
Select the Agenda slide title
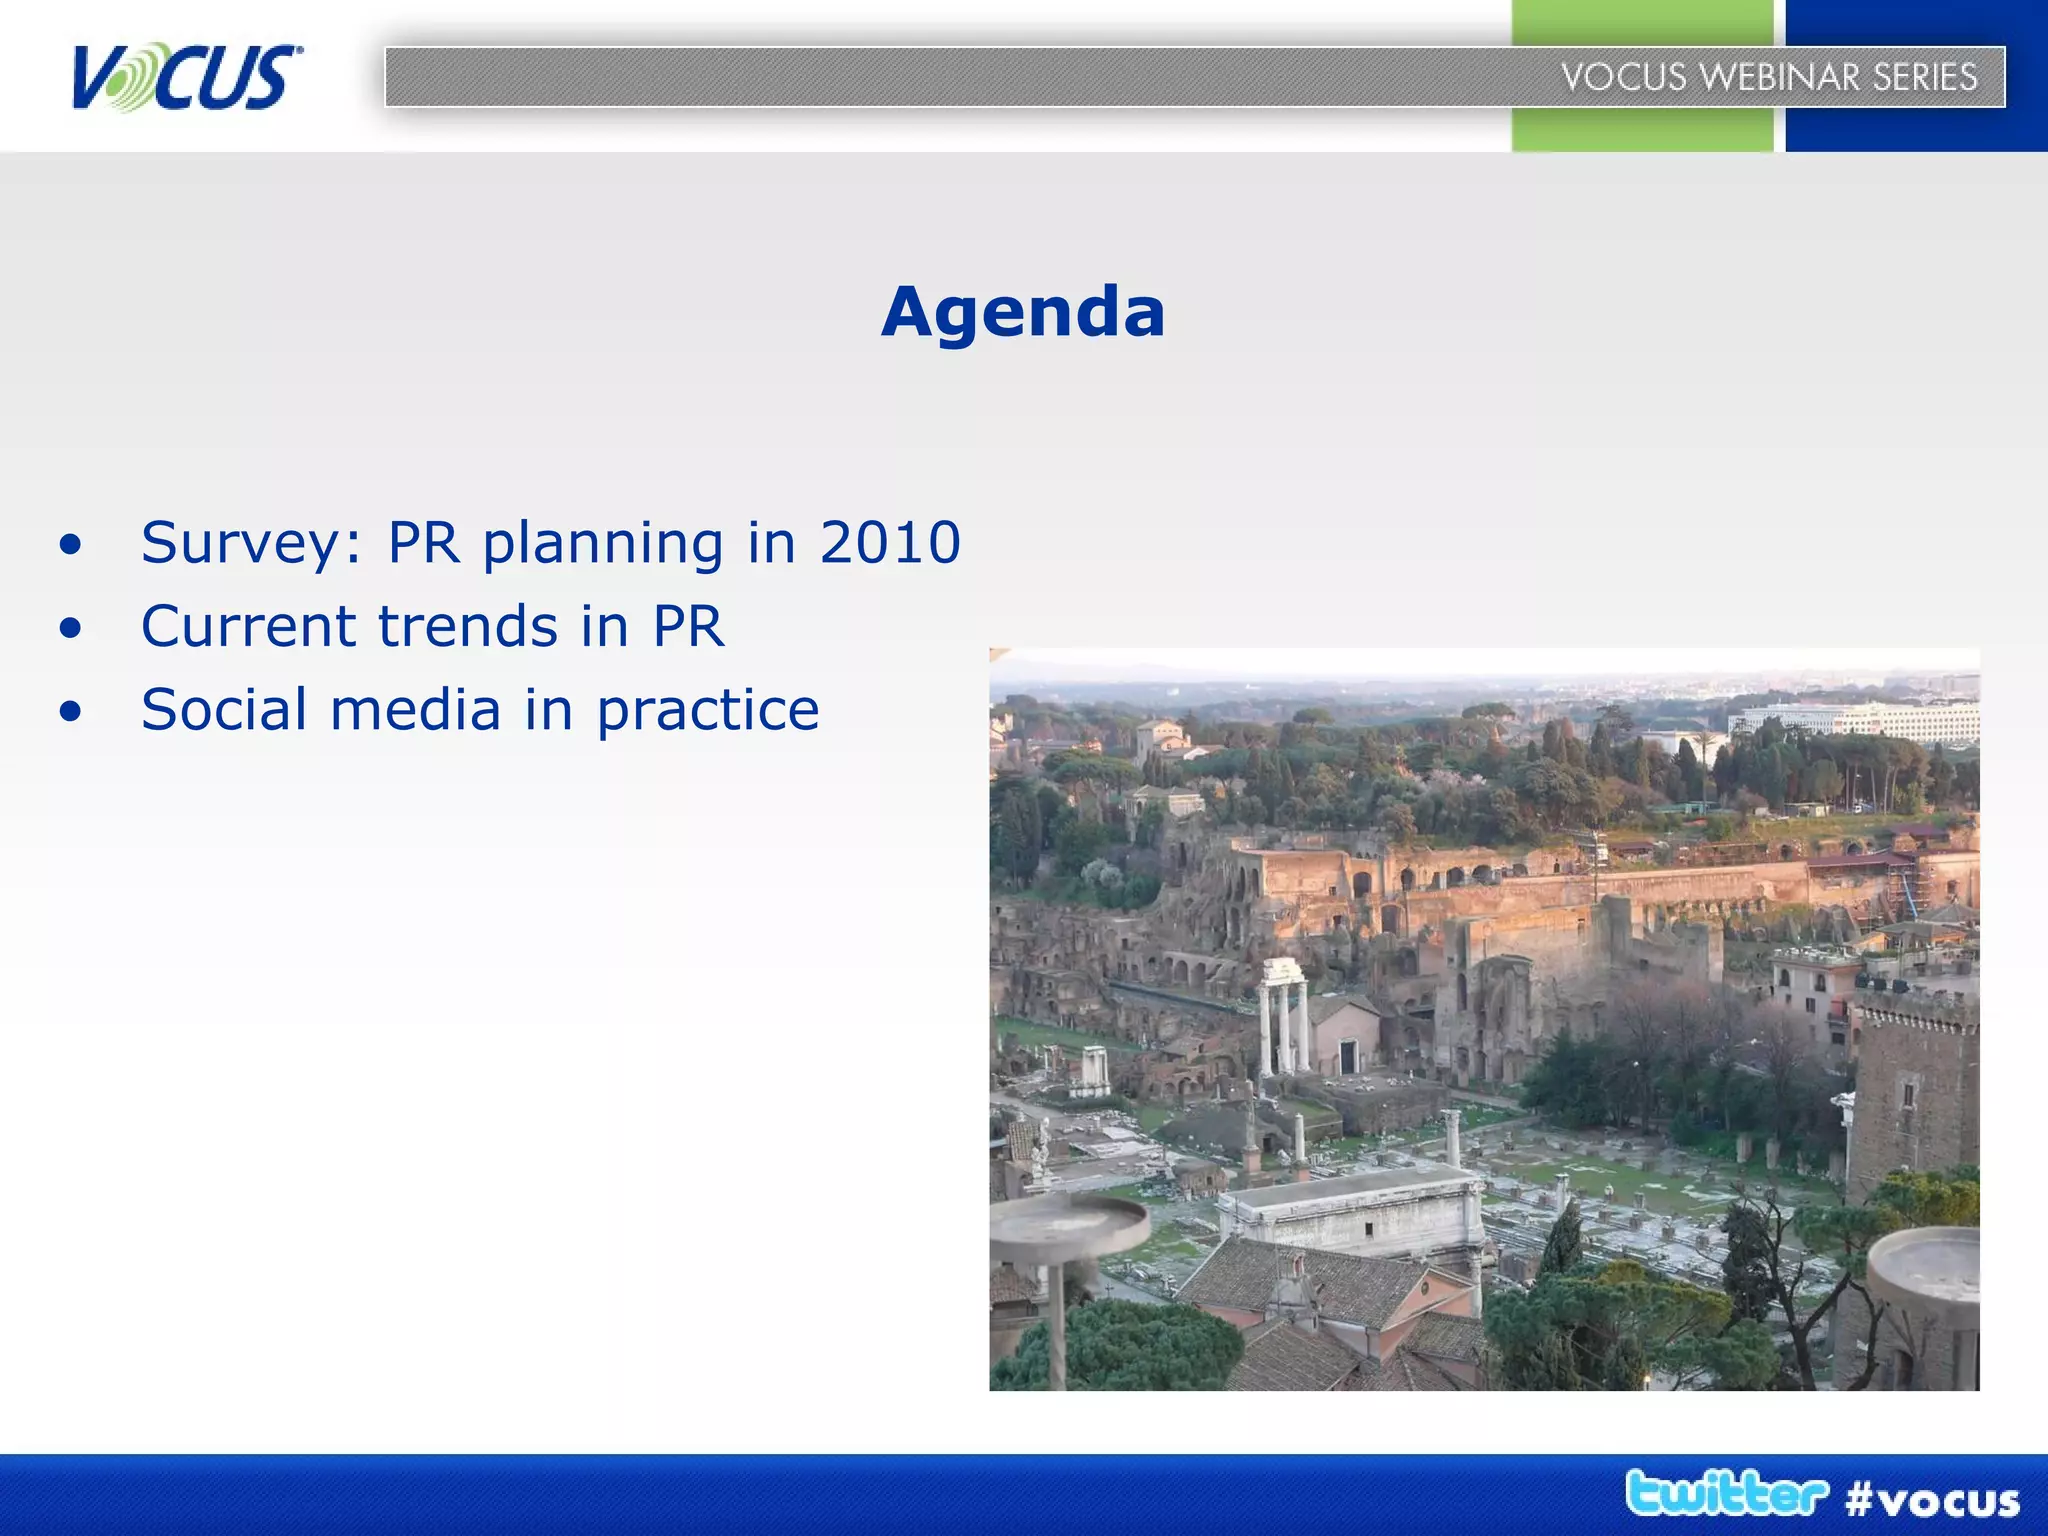click(x=1023, y=312)
